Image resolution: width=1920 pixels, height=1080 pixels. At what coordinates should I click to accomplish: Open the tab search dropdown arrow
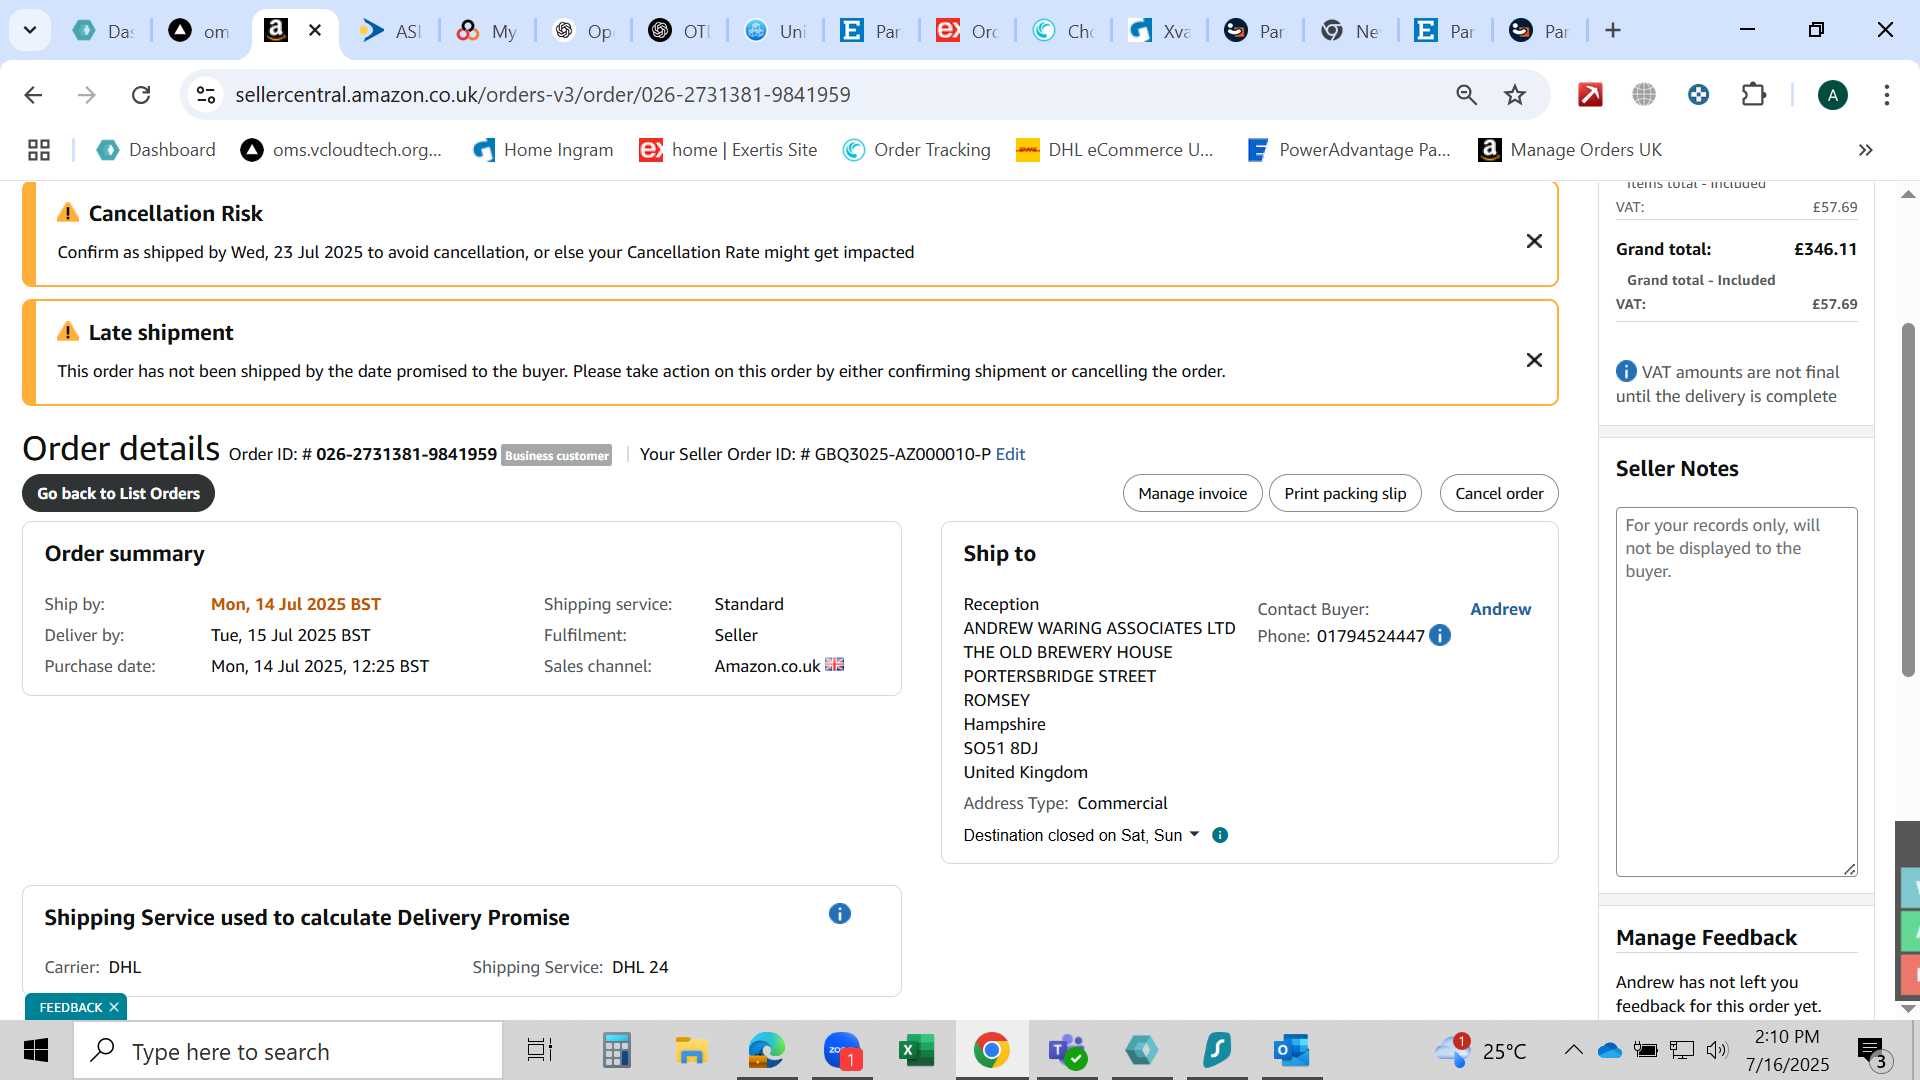tap(30, 30)
